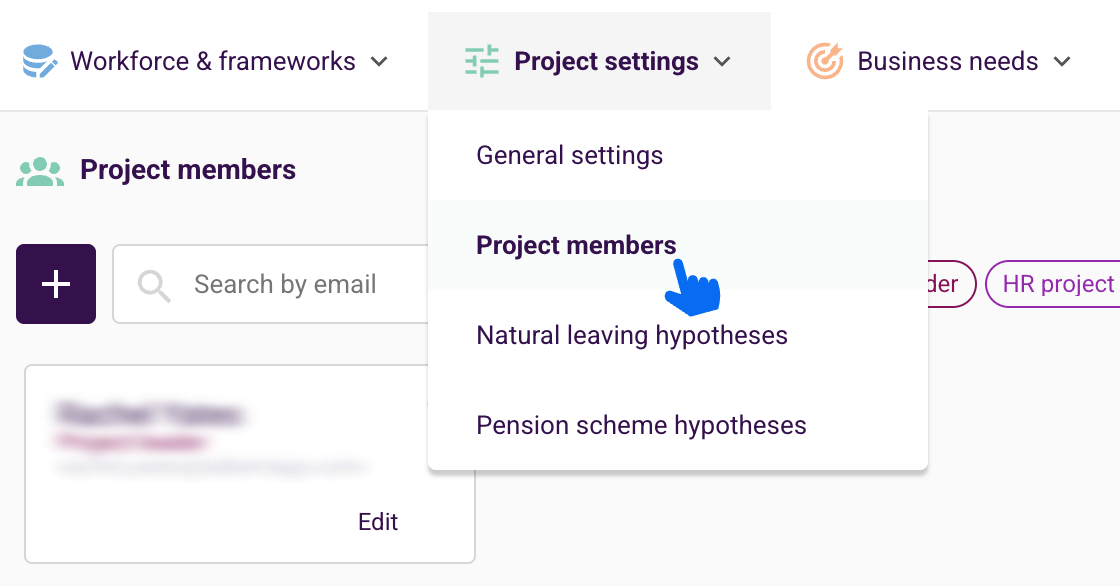Toggle the HR project filter chip
The height and width of the screenshot is (586, 1120).
[1056, 285]
